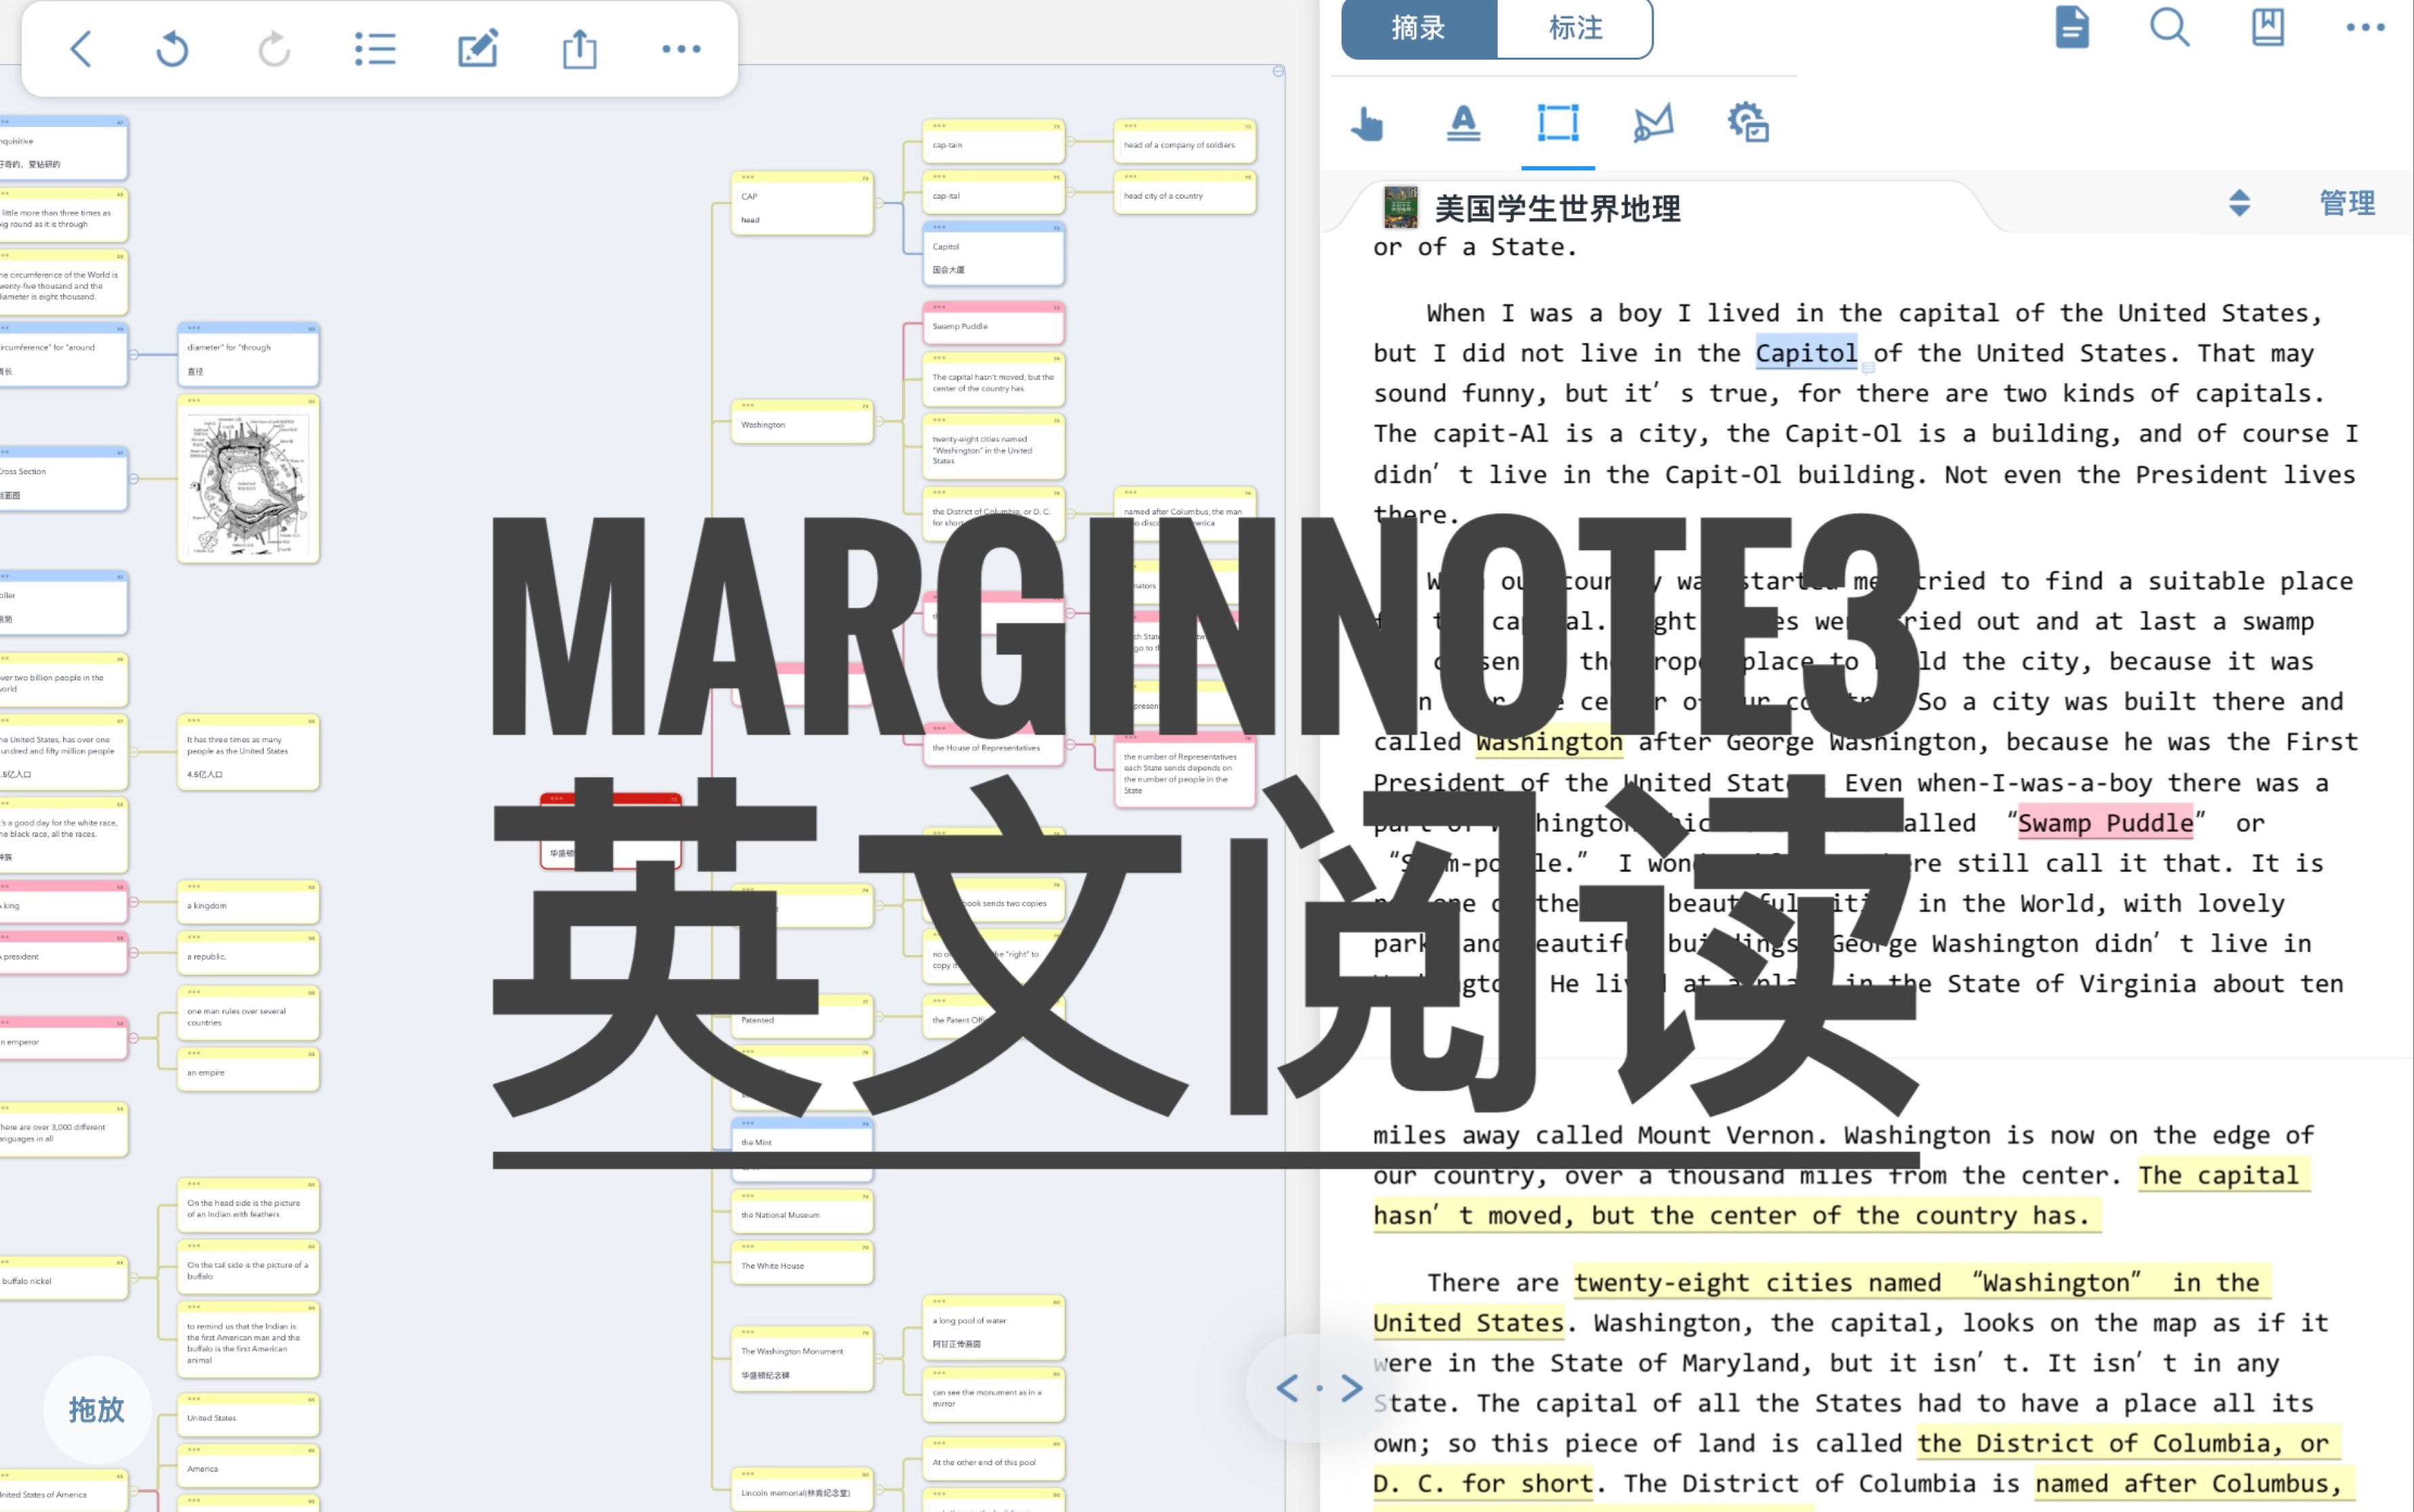Share the mind map via export icon
This screenshot has width=2414, height=1512.
tap(580, 48)
